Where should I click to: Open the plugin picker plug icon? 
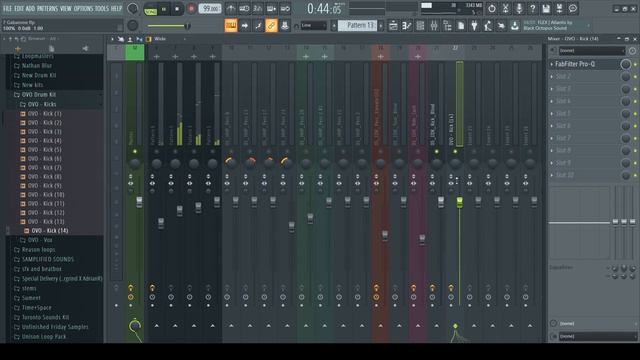point(474,26)
